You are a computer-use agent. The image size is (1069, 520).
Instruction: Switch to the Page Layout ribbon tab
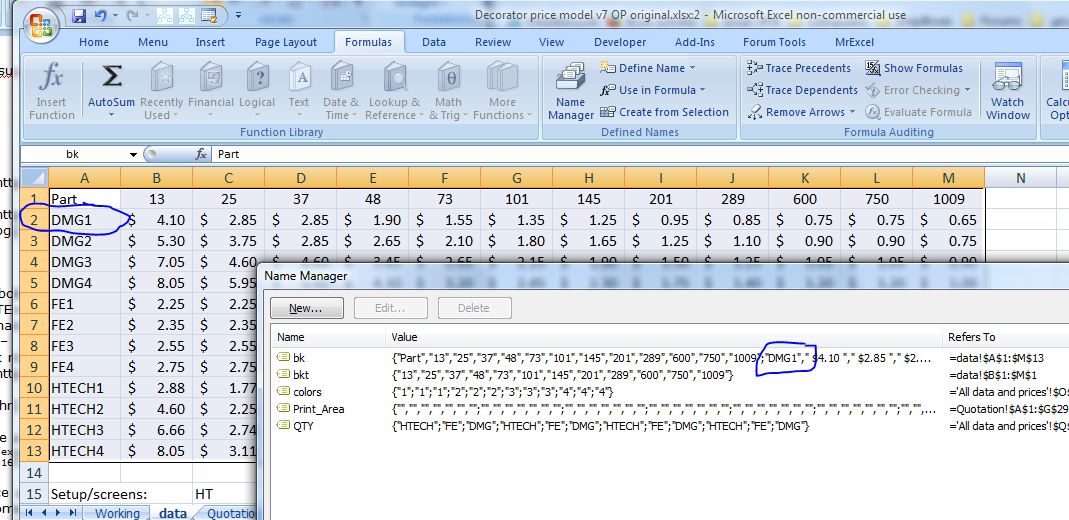pyautogui.click(x=286, y=42)
